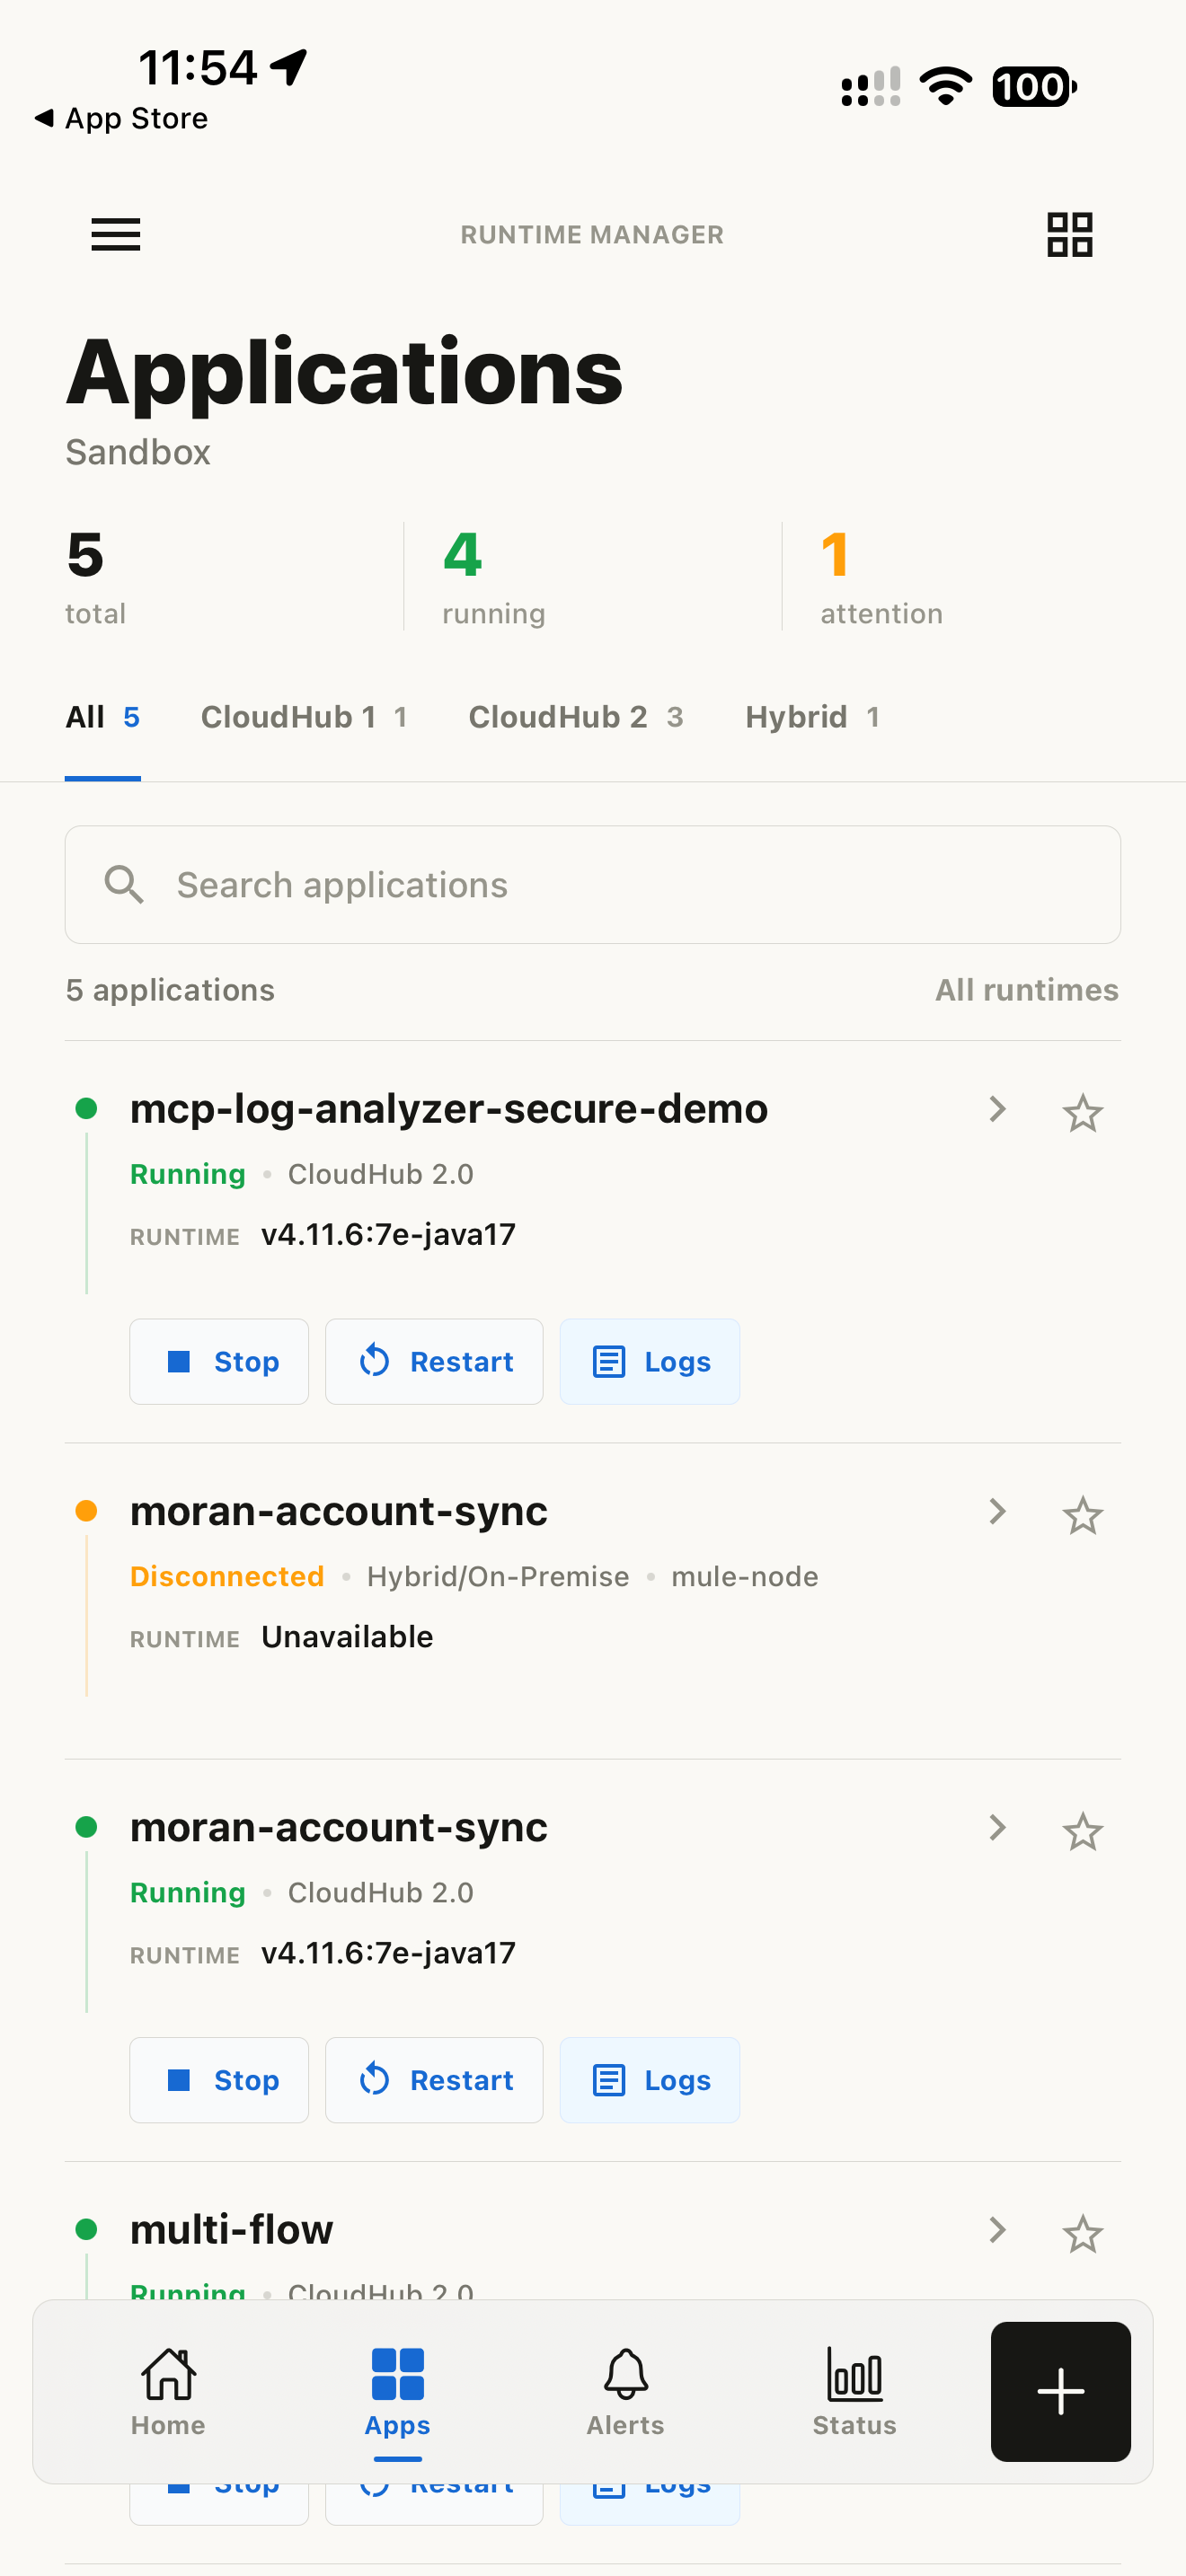
Task: Open Status chart in bottom bar
Action: 854,2392
